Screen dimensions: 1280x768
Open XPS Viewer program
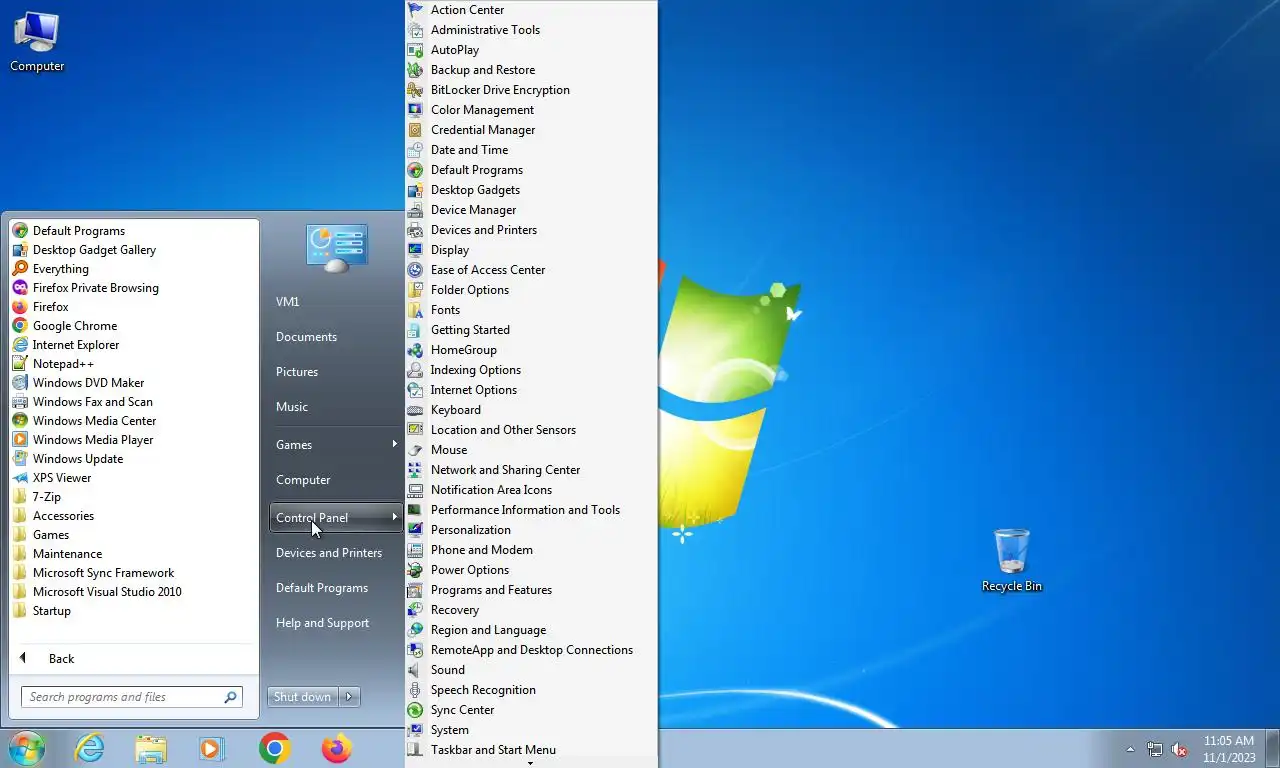pyautogui.click(x=134, y=478)
